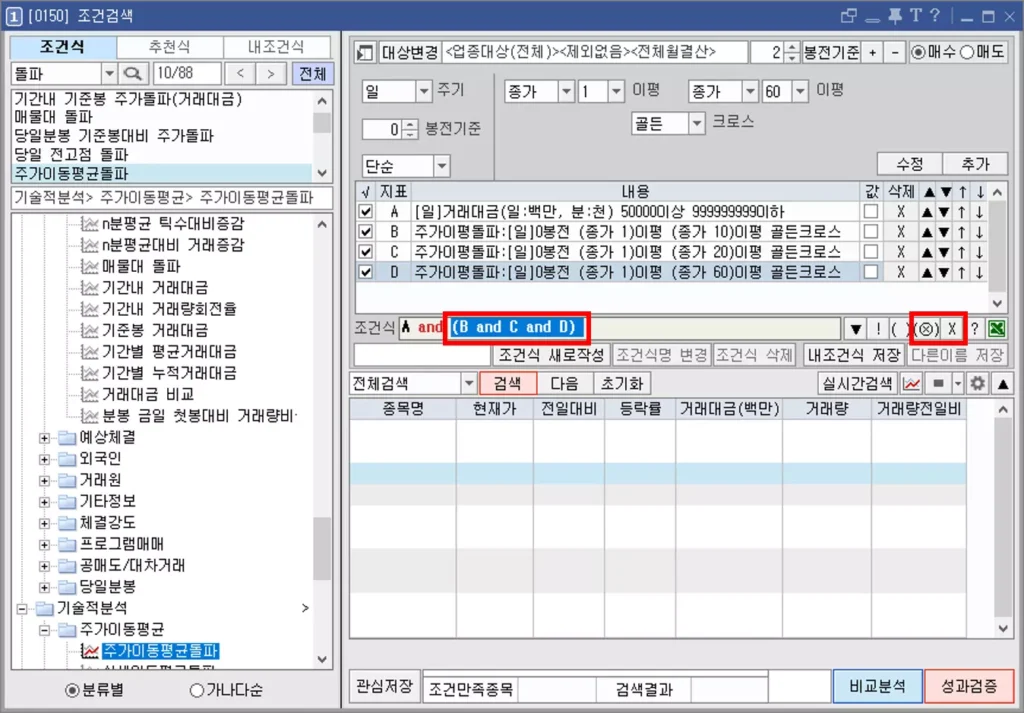Click the 검색 button
This screenshot has height=713, width=1024.
point(508,383)
